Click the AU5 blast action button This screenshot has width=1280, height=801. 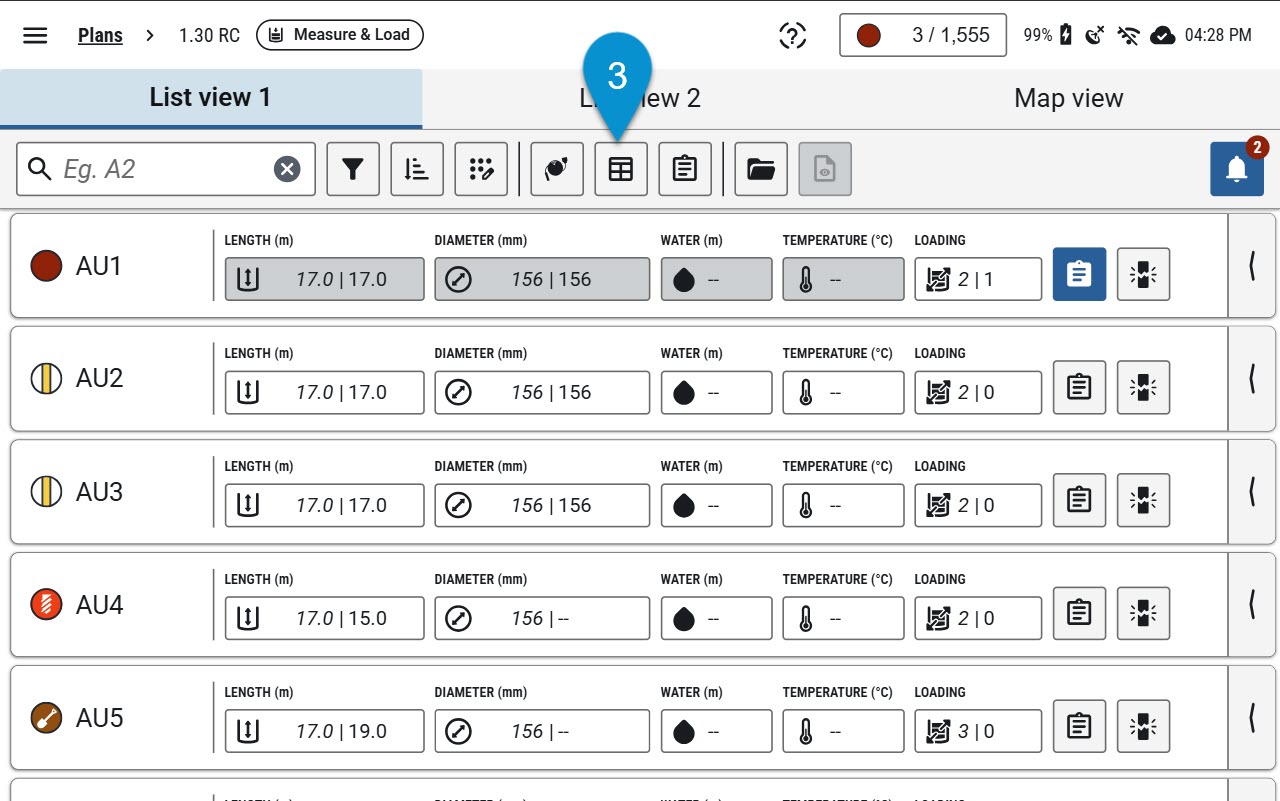click(x=1143, y=726)
